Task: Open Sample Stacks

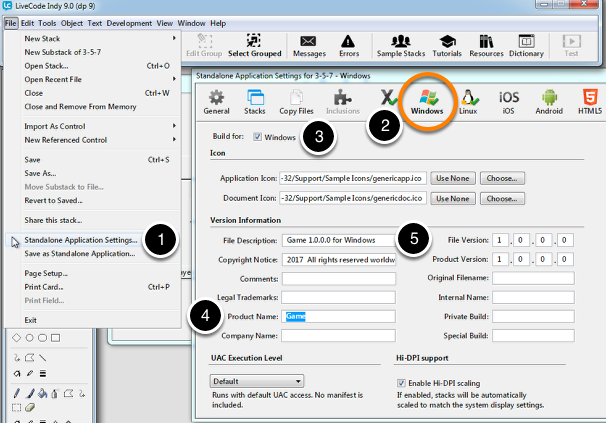Action: tap(401, 46)
